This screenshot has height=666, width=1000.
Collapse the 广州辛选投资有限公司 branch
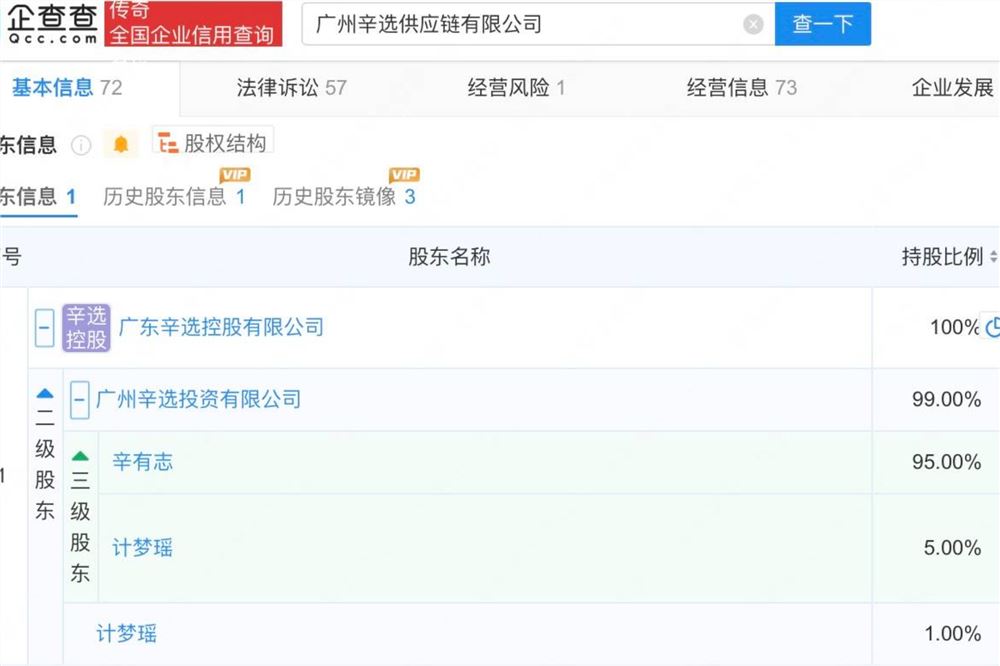click(78, 398)
